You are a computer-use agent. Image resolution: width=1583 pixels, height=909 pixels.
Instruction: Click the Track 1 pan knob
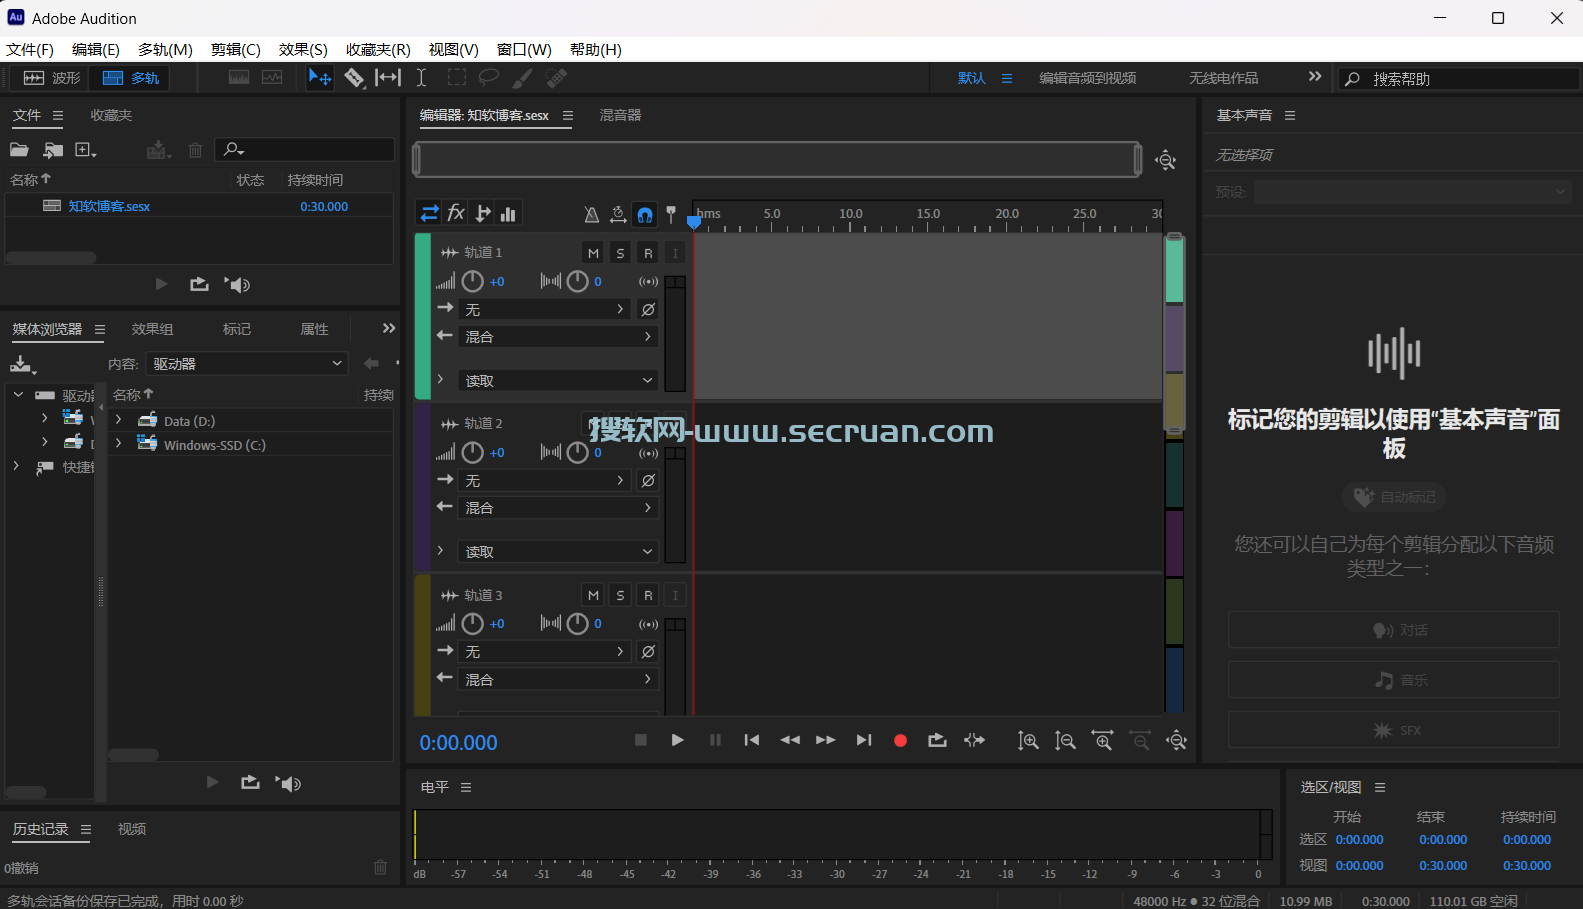click(x=577, y=282)
